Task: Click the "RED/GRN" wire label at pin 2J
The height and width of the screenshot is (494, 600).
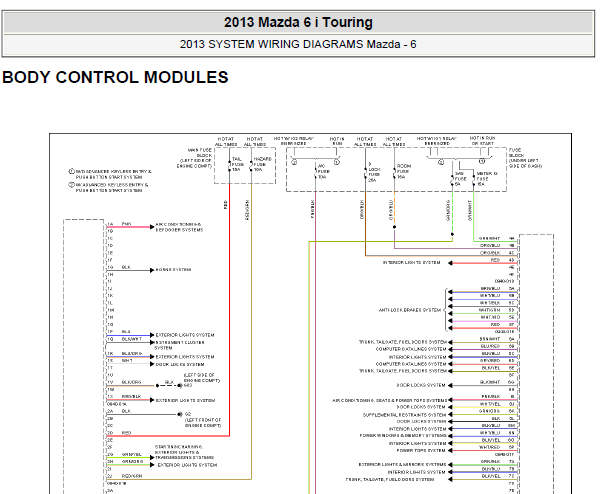Action: (132, 476)
